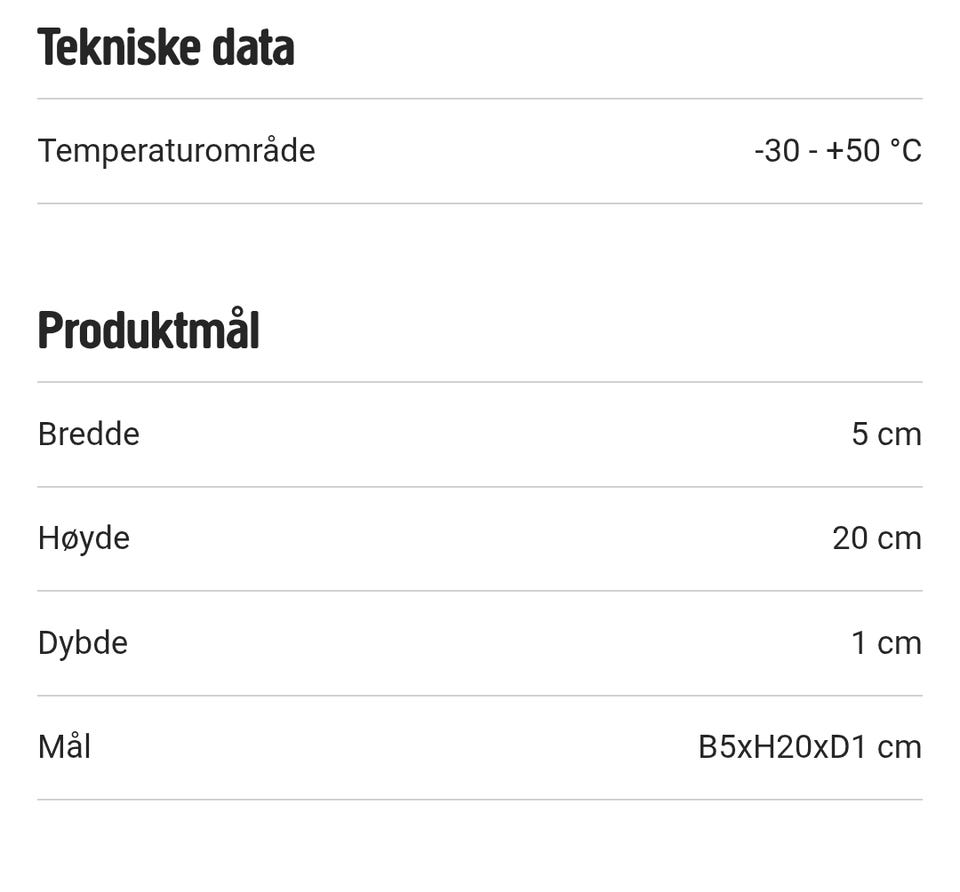The width and height of the screenshot is (960, 892).
Task: Click the Produktmål heading
Action: click(148, 331)
